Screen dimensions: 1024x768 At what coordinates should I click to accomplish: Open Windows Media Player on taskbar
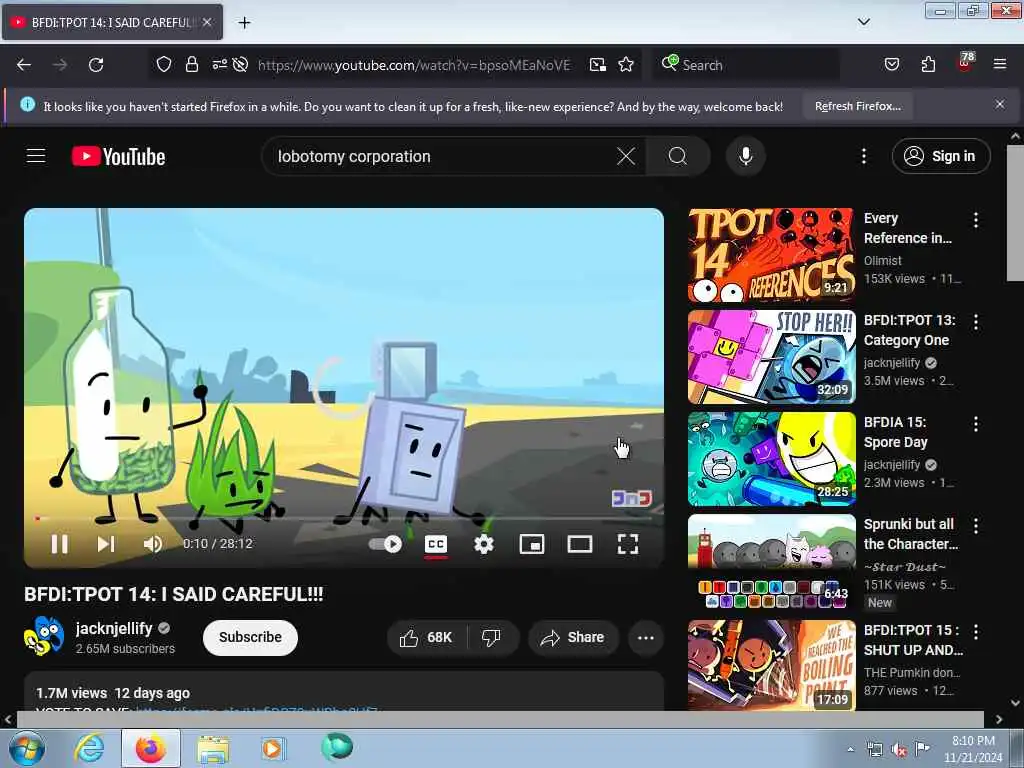pyautogui.click(x=272, y=748)
